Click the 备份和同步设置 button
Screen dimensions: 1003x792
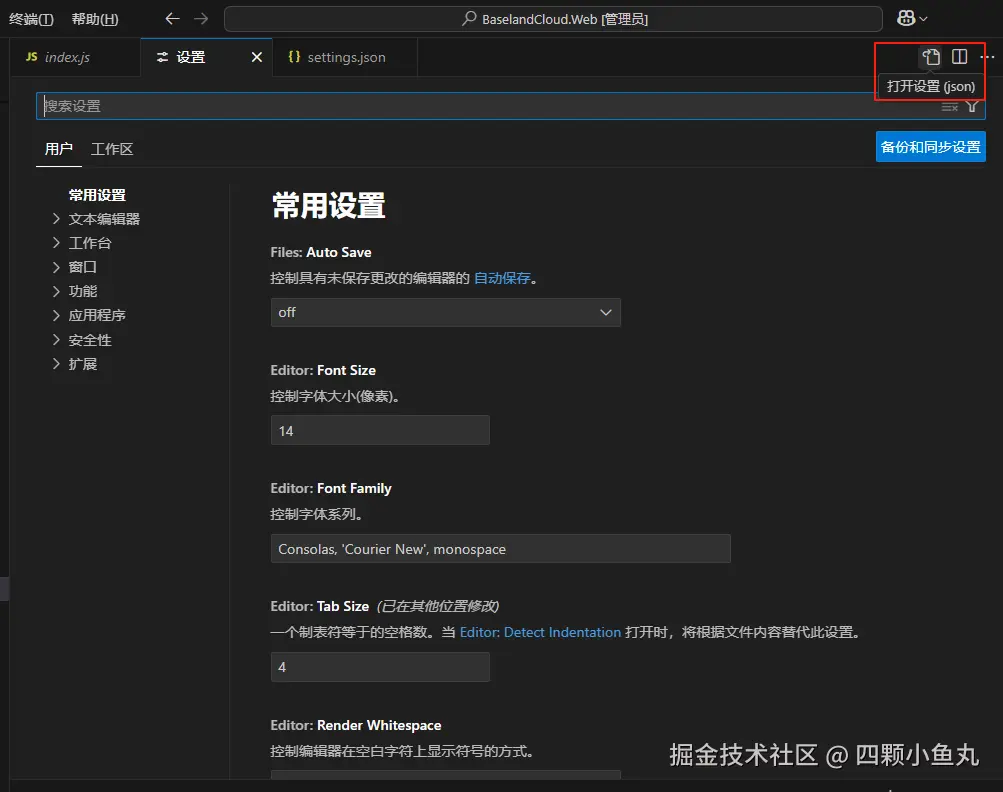930,146
